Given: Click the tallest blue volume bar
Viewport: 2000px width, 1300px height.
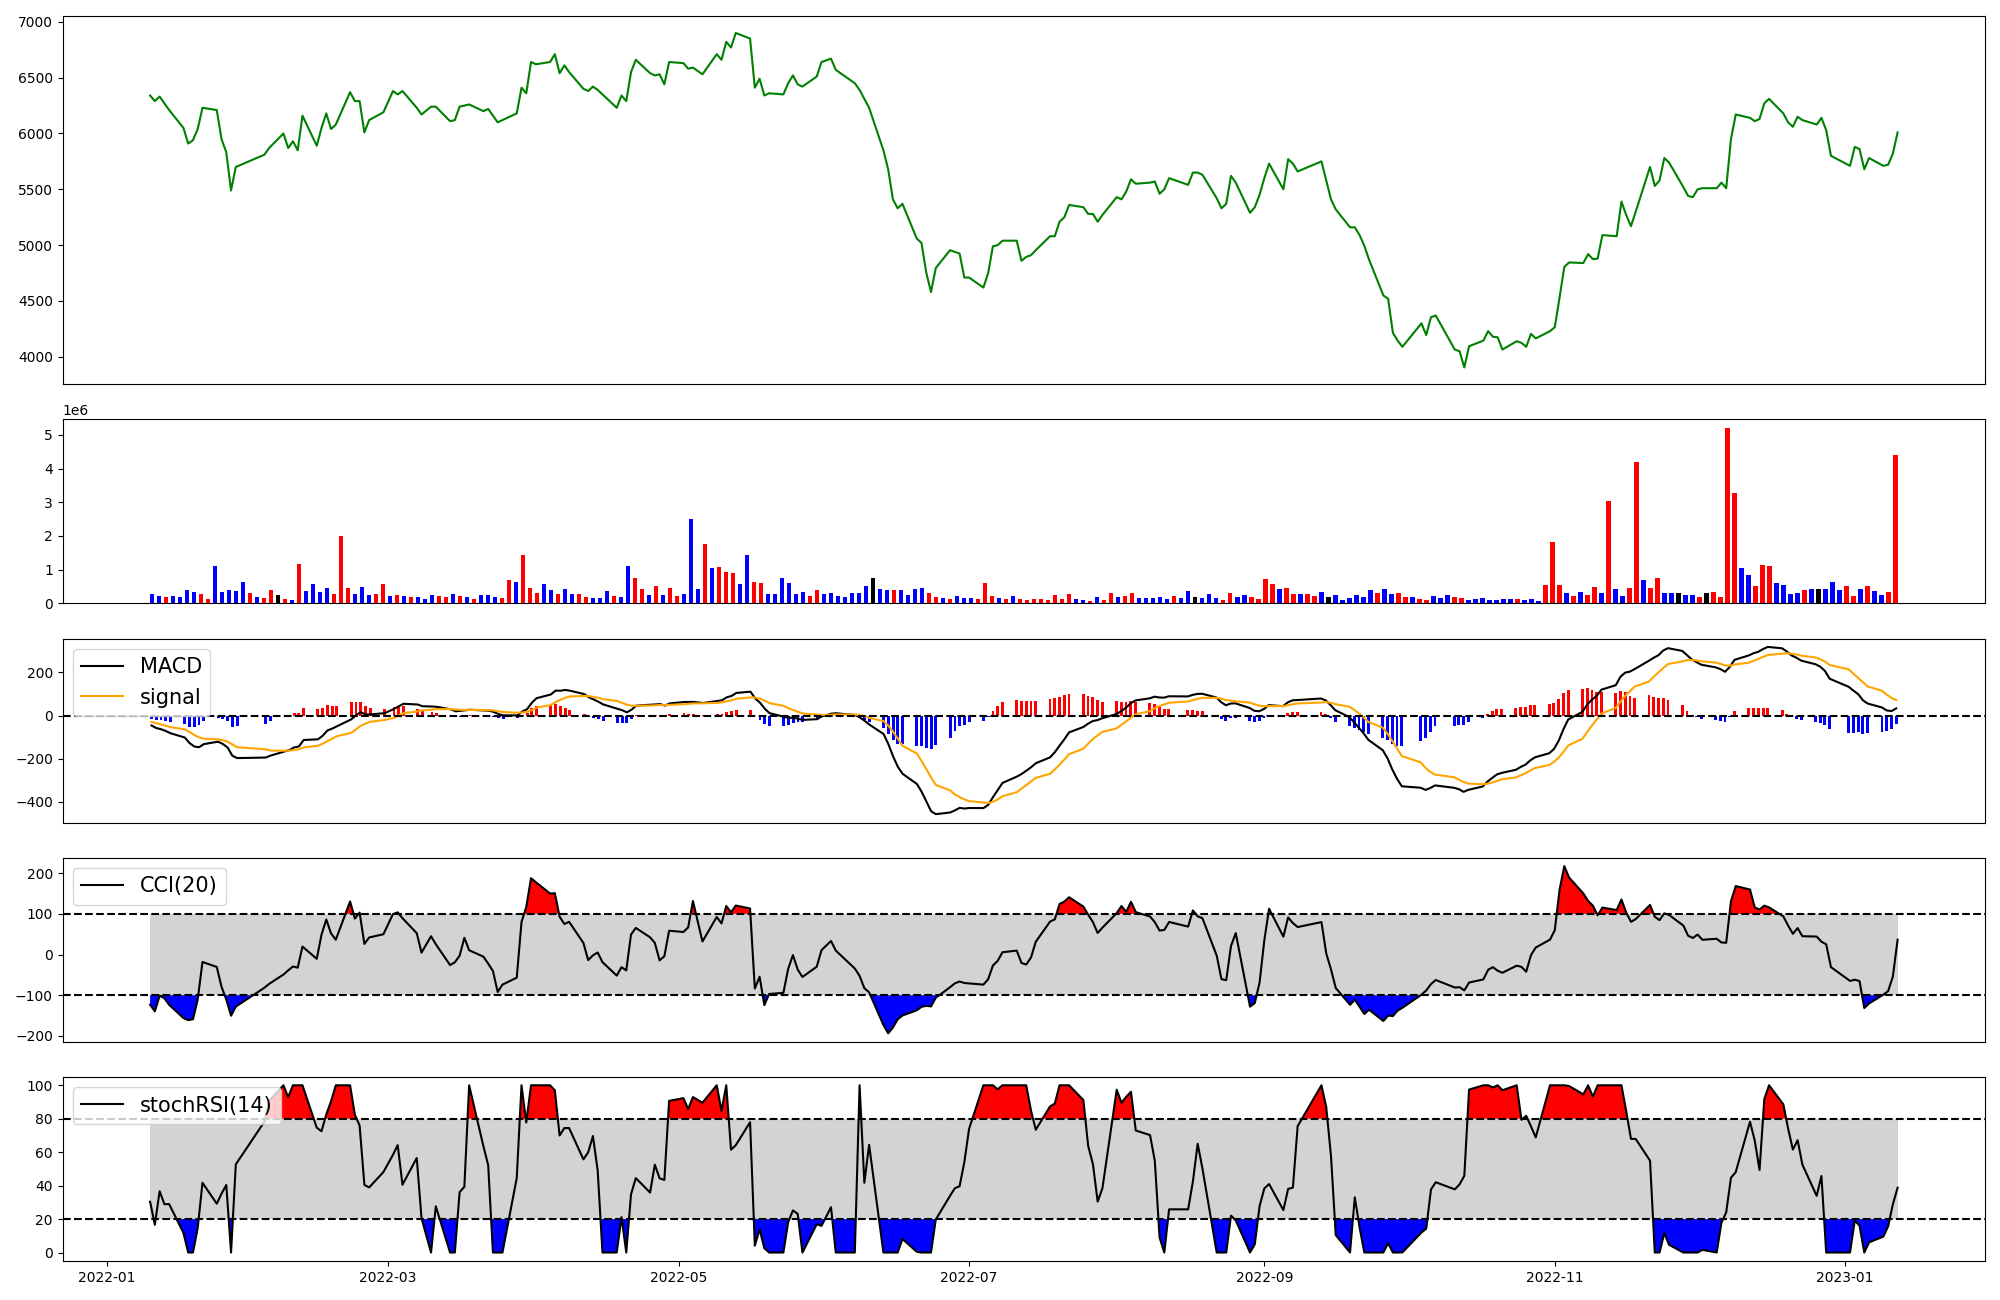Looking at the screenshot, I should click(x=690, y=560).
